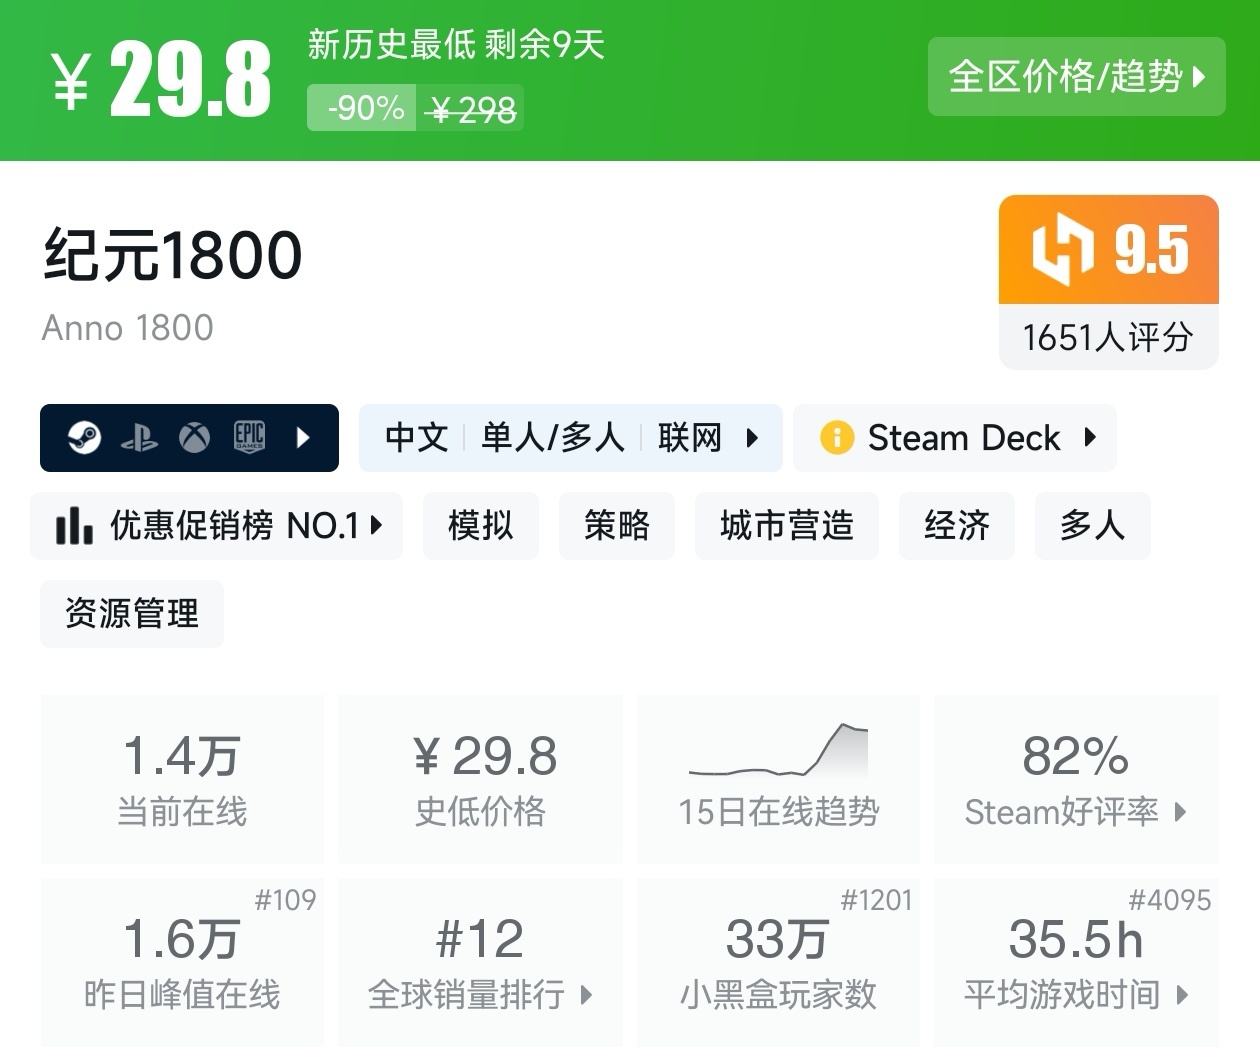Click the PlayStation platform icon
The height and width of the screenshot is (1059, 1260).
coord(141,437)
